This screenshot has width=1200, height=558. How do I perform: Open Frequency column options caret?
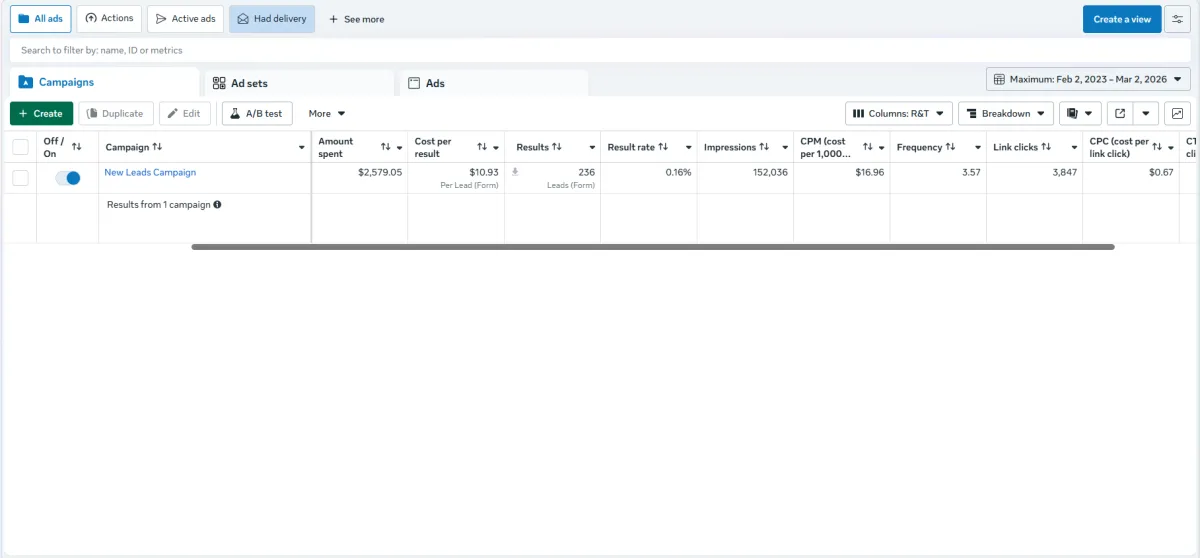point(978,148)
